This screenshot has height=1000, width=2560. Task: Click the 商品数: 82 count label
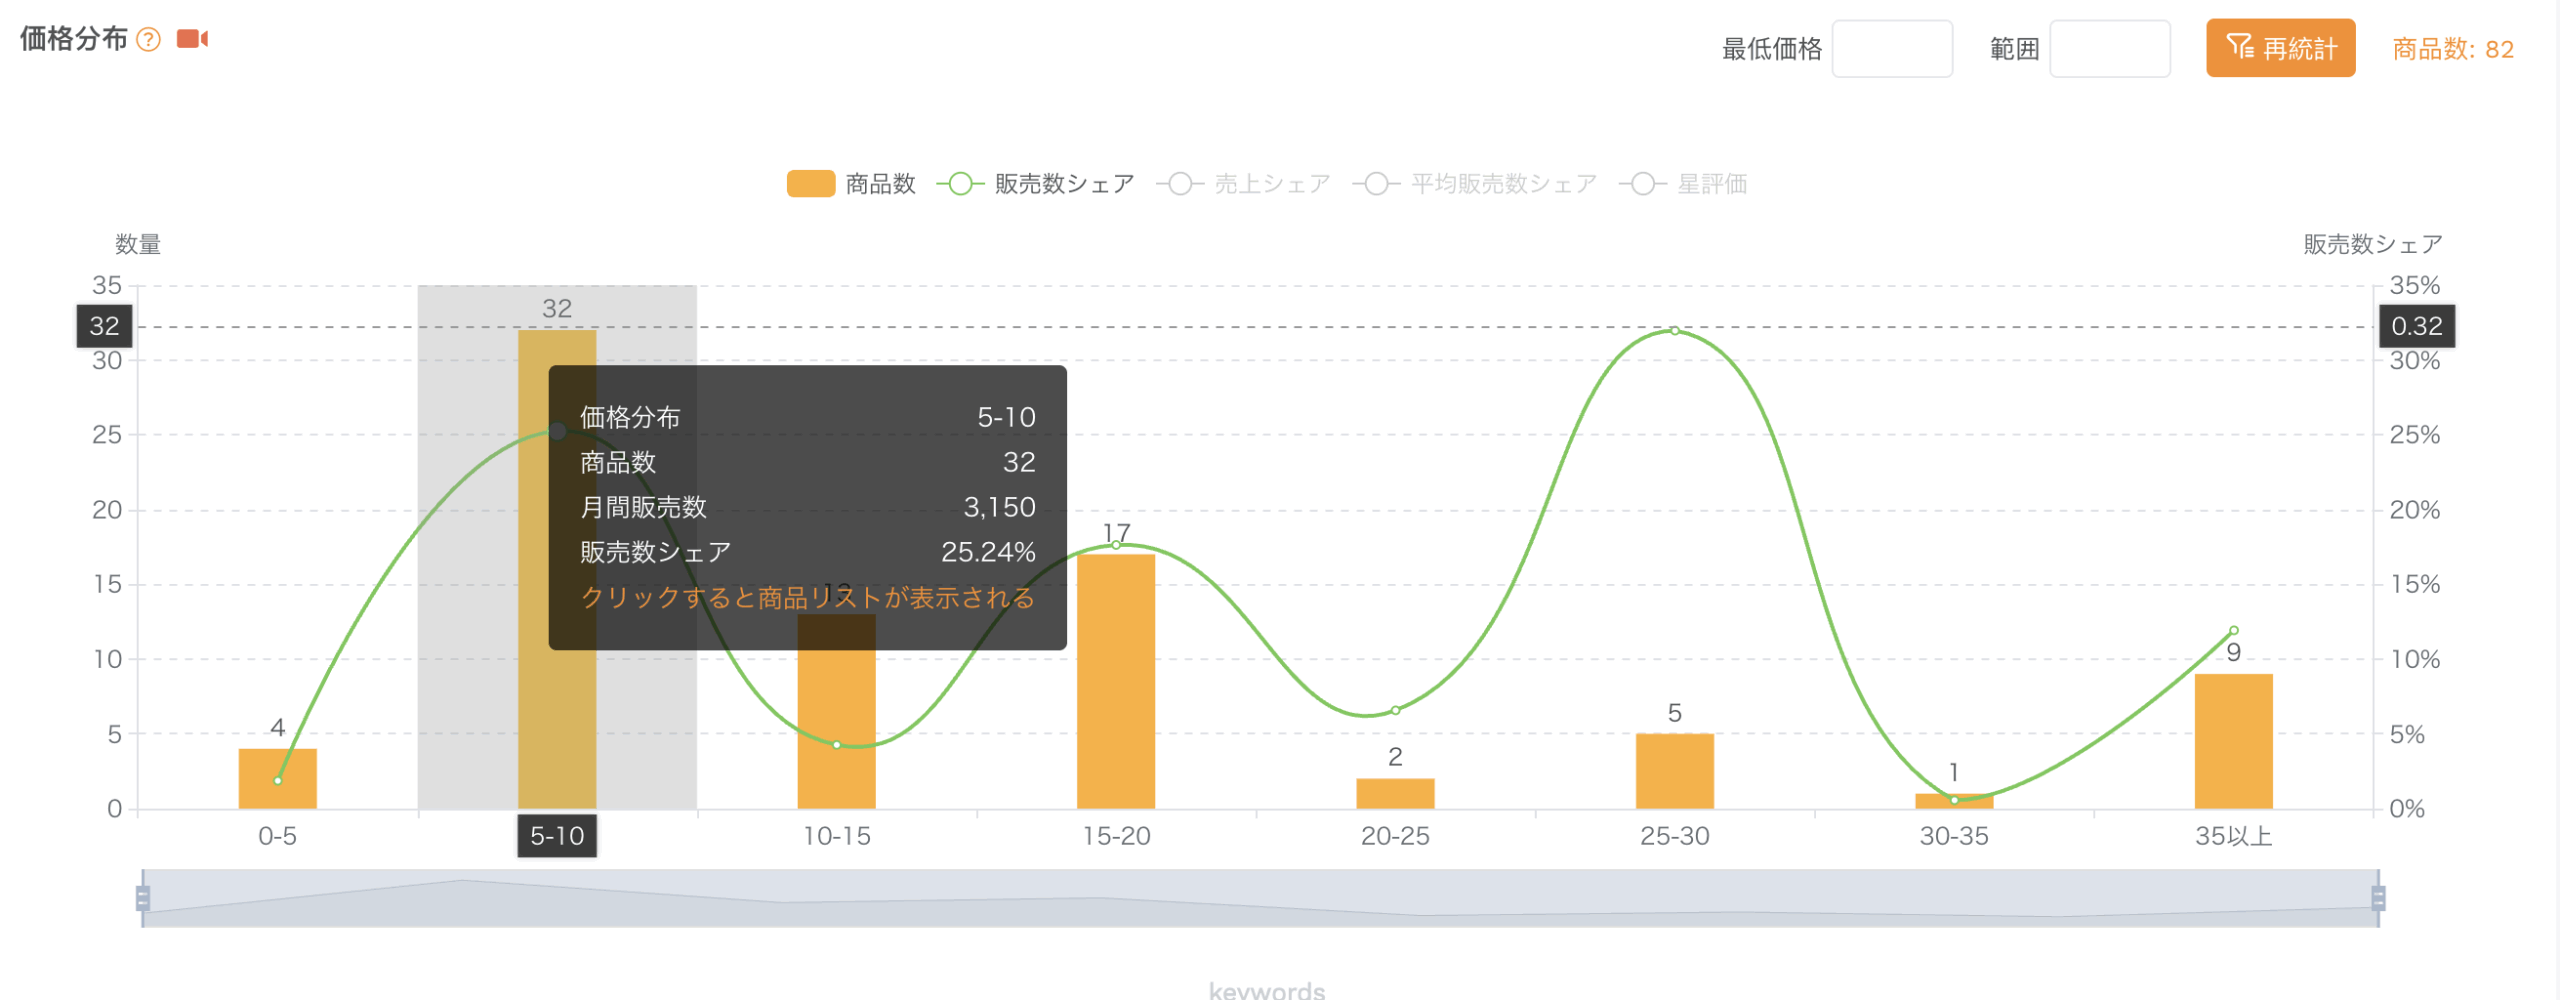(2452, 49)
